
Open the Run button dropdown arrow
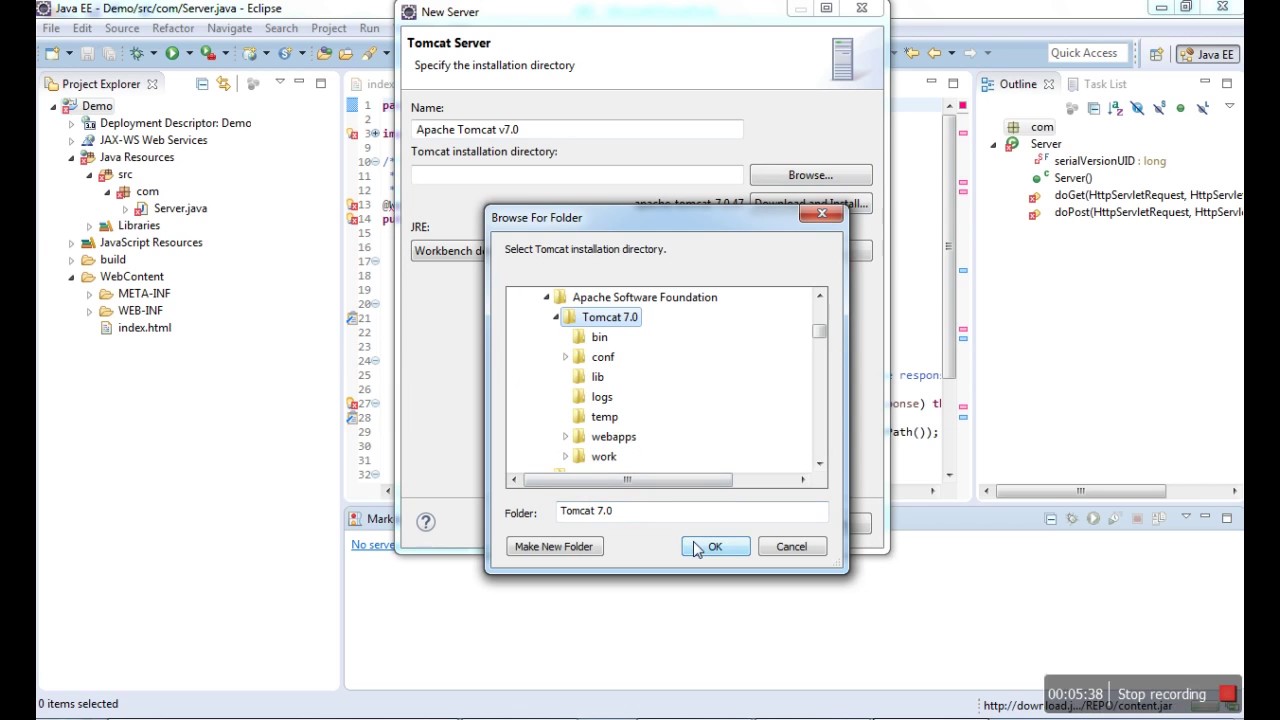click(189, 54)
